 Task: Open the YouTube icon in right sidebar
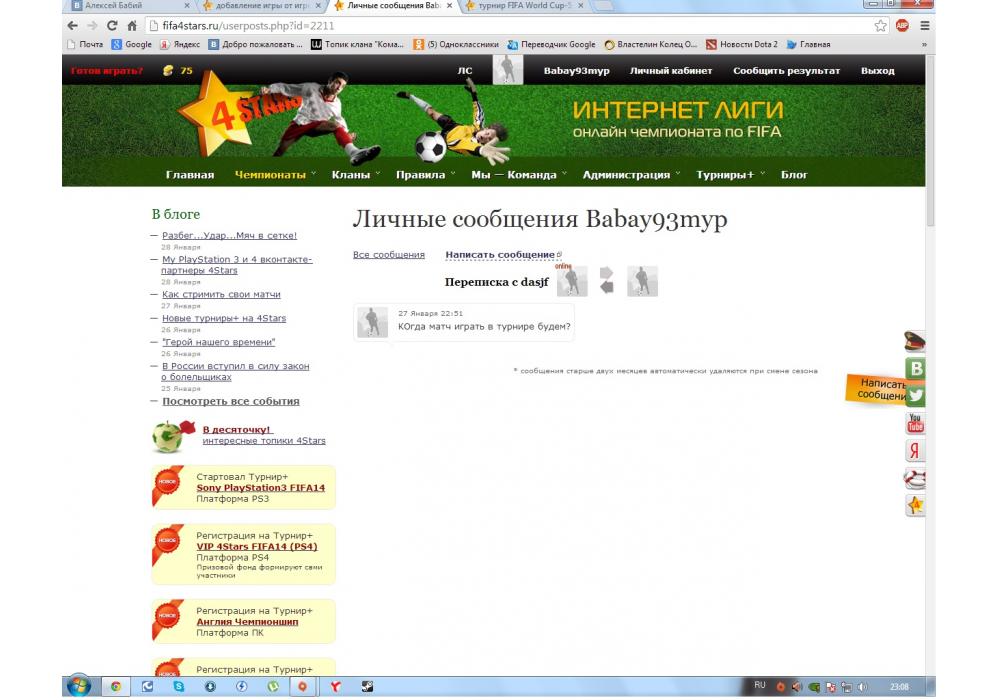(x=915, y=423)
